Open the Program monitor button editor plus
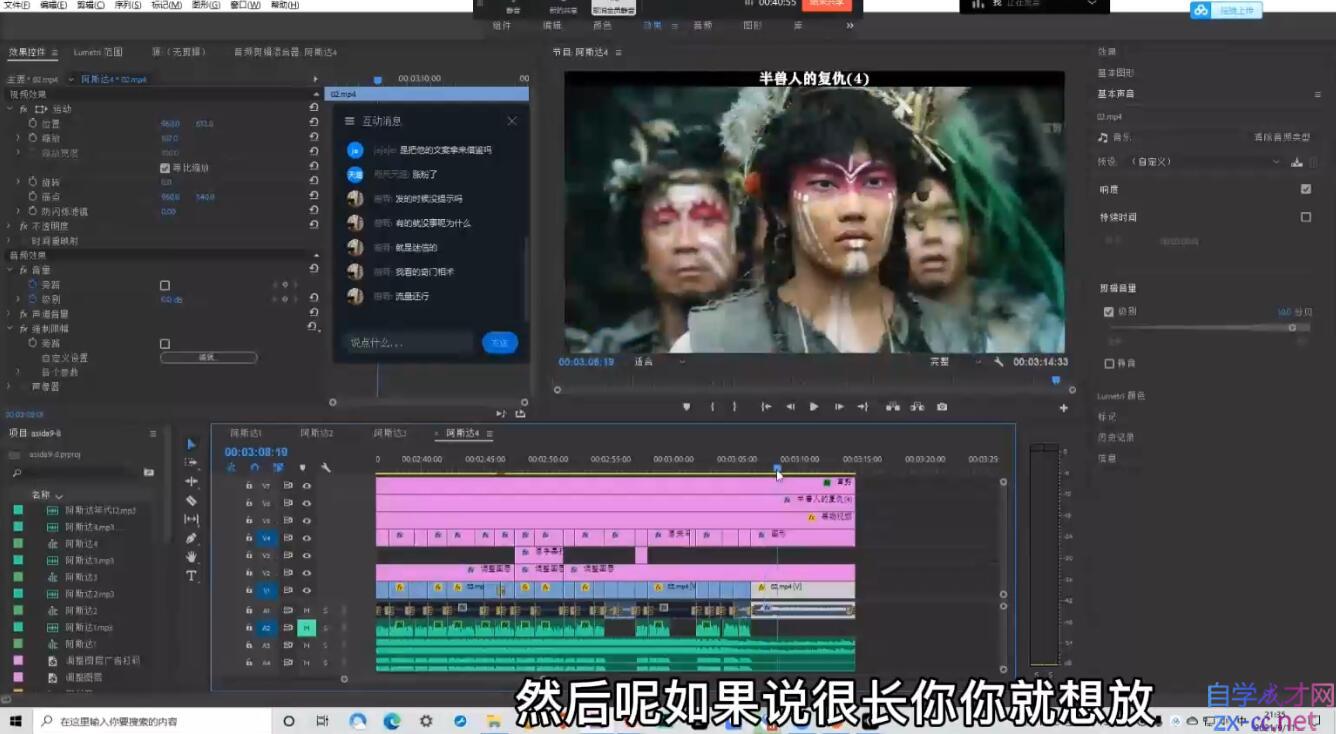Screen dimensions: 1336x734 coord(1064,408)
